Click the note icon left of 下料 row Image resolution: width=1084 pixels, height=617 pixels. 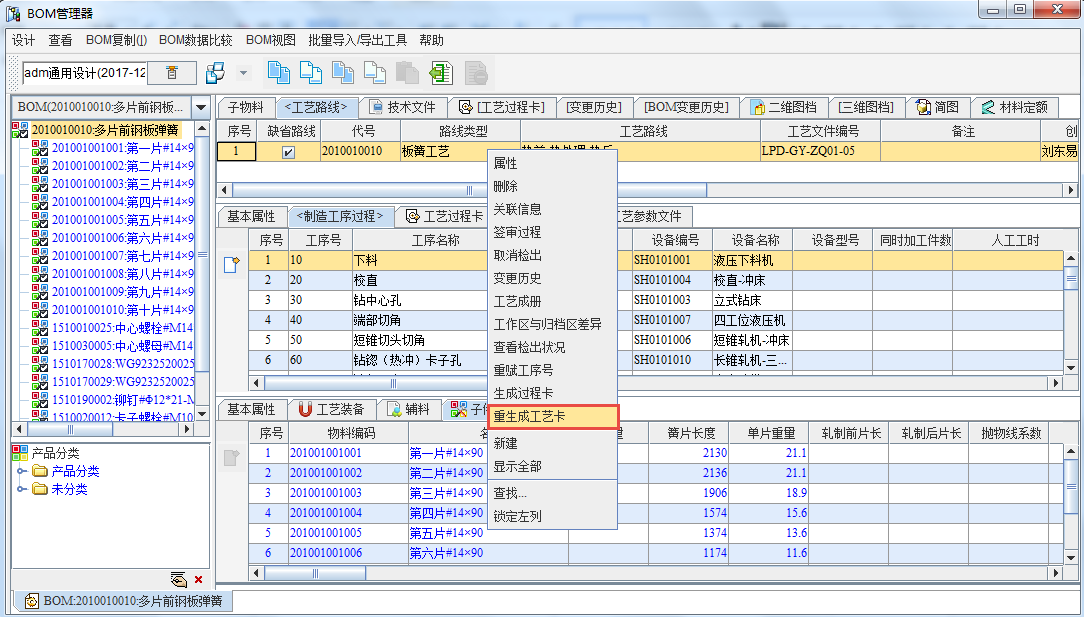point(231,263)
